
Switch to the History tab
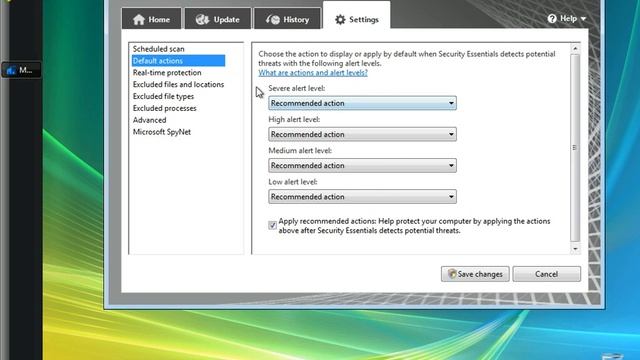point(287,19)
